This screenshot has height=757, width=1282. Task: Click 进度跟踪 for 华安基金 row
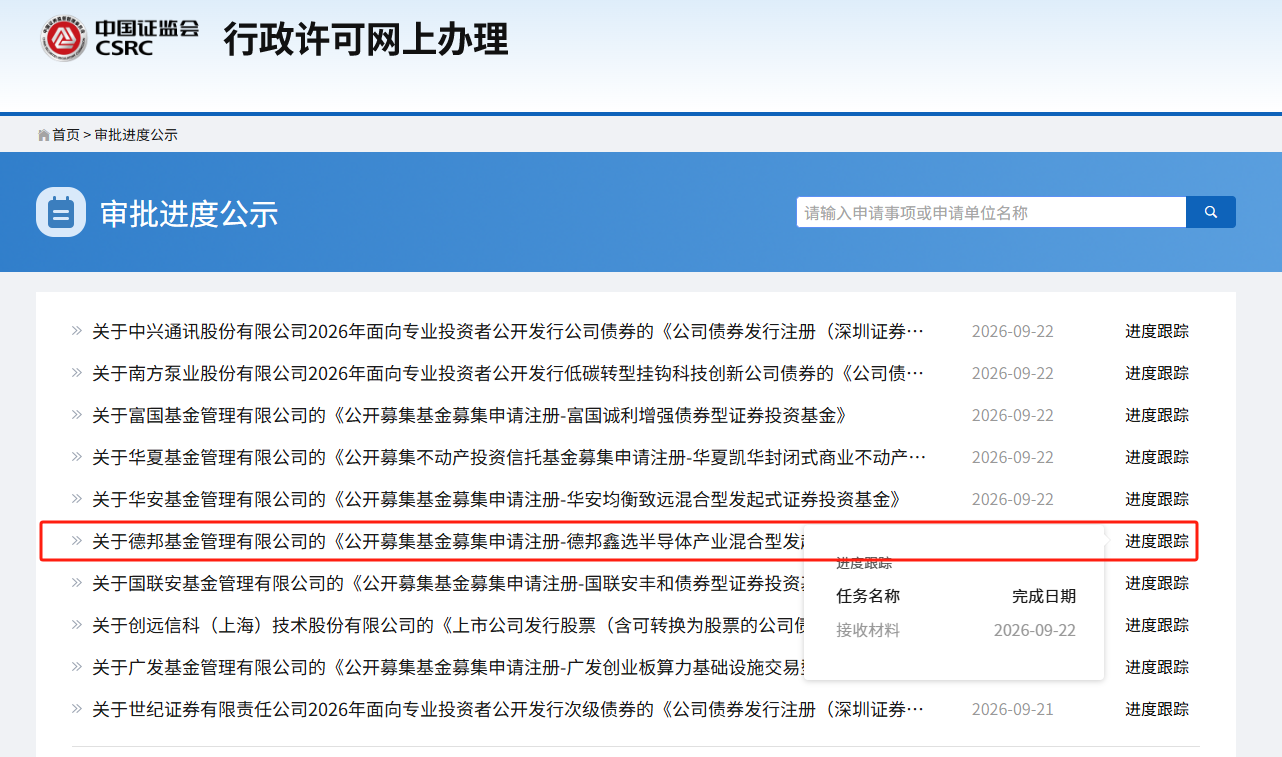click(1157, 499)
